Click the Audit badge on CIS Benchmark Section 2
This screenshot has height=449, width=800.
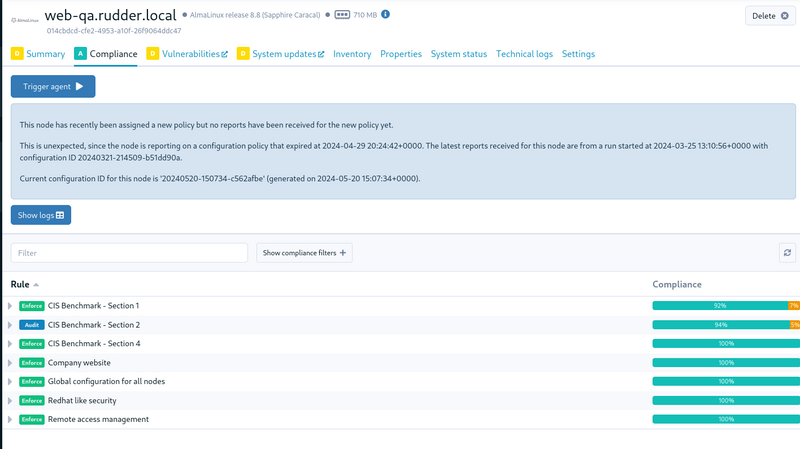[32, 325]
